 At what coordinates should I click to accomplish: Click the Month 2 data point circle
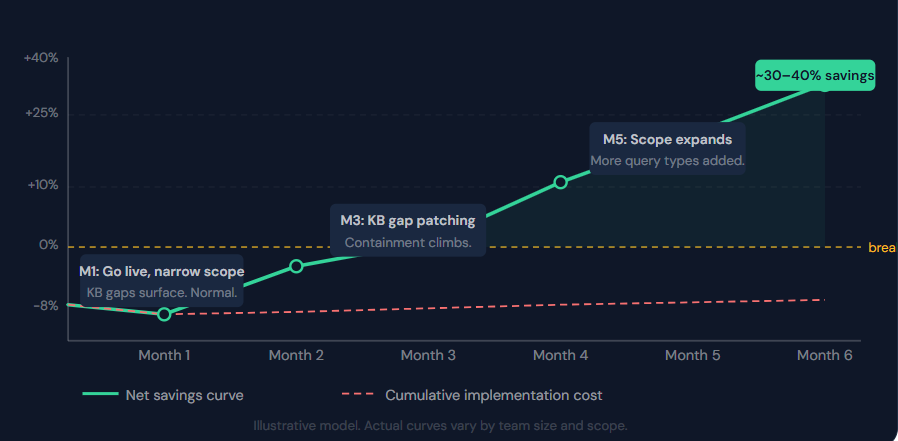(x=296, y=265)
